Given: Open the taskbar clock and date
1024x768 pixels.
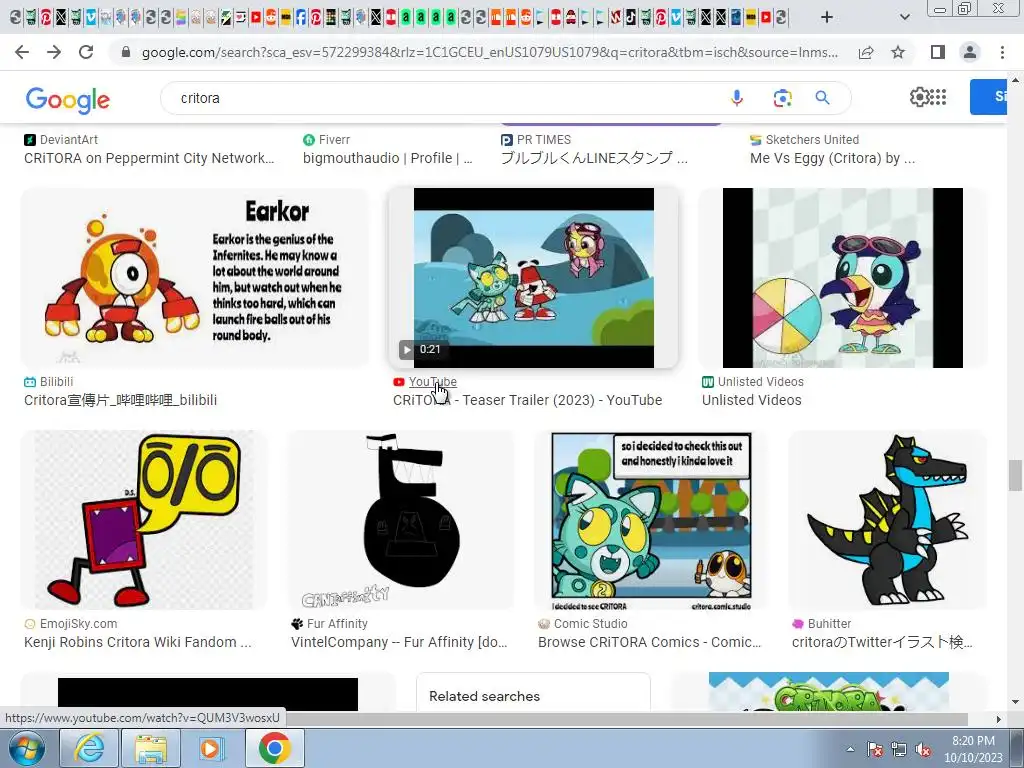Looking at the screenshot, I should [973, 749].
